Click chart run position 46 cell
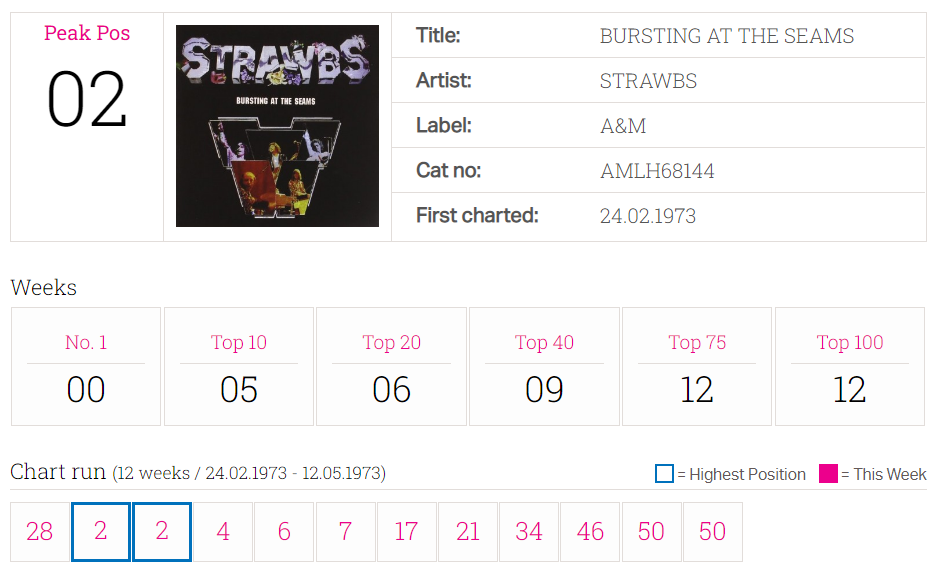Image resolution: width=939 pixels, height=579 pixels. (x=590, y=532)
